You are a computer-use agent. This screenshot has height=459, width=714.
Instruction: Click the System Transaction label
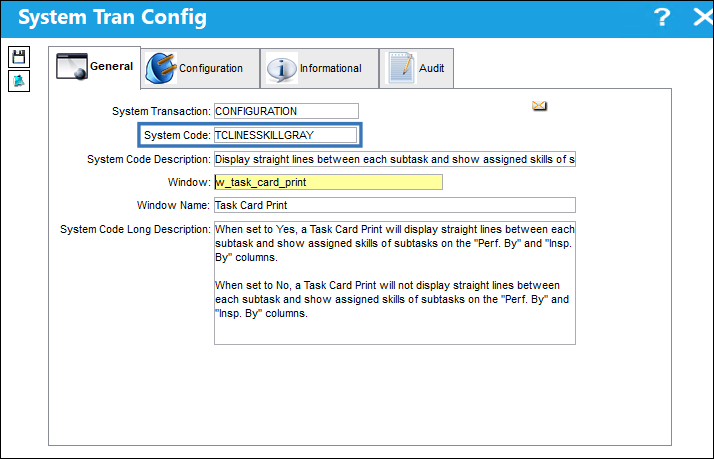click(161, 111)
